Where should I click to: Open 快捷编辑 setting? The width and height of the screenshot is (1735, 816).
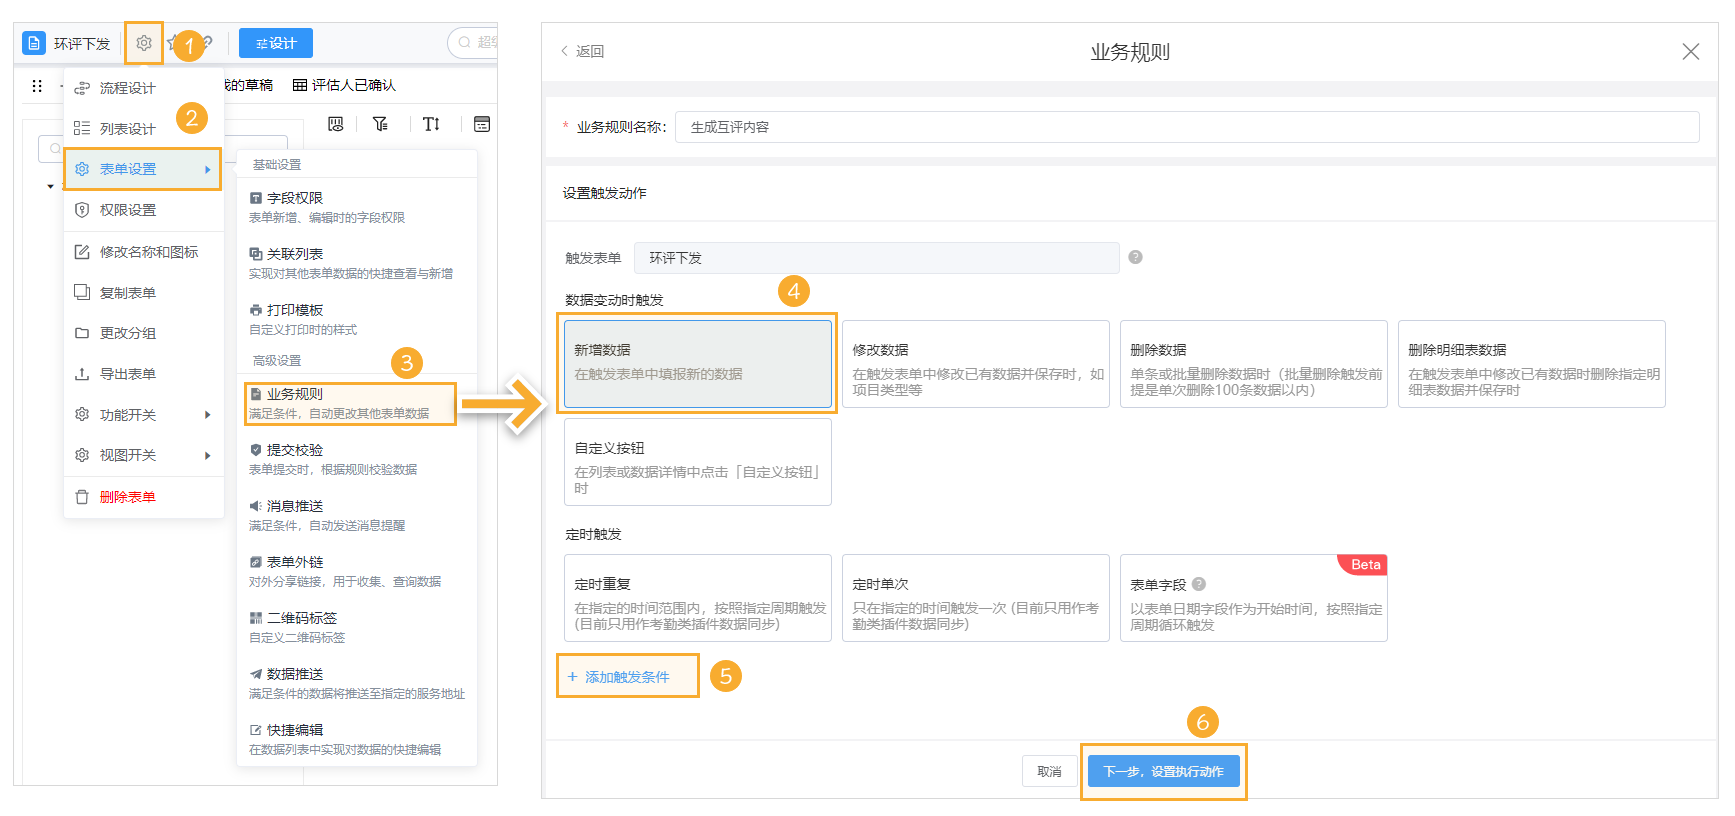(x=356, y=739)
